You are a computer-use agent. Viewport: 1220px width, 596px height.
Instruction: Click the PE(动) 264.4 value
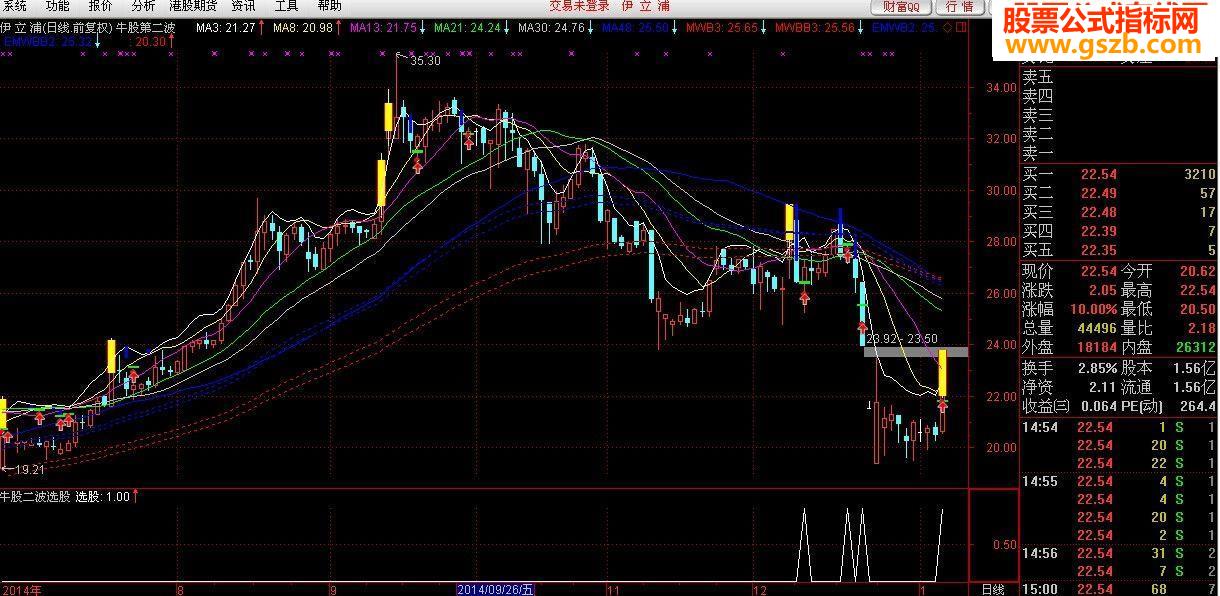click(x=1197, y=406)
